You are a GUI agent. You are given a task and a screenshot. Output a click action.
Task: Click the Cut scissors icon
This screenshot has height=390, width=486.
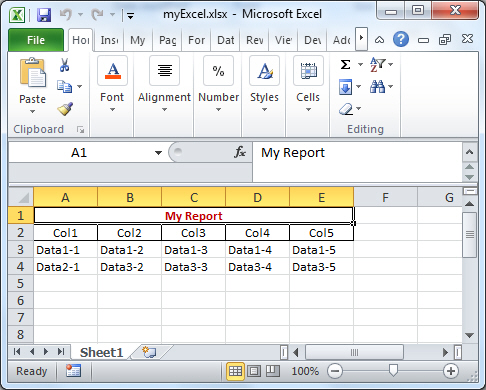pos(64,65)
